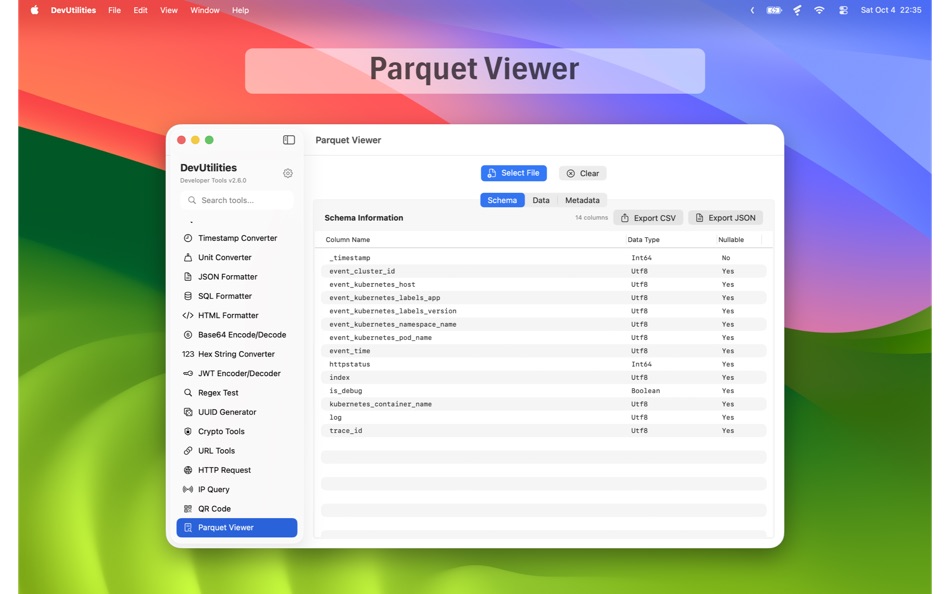Select the Timestamp Converter tool

pos(236,238)
